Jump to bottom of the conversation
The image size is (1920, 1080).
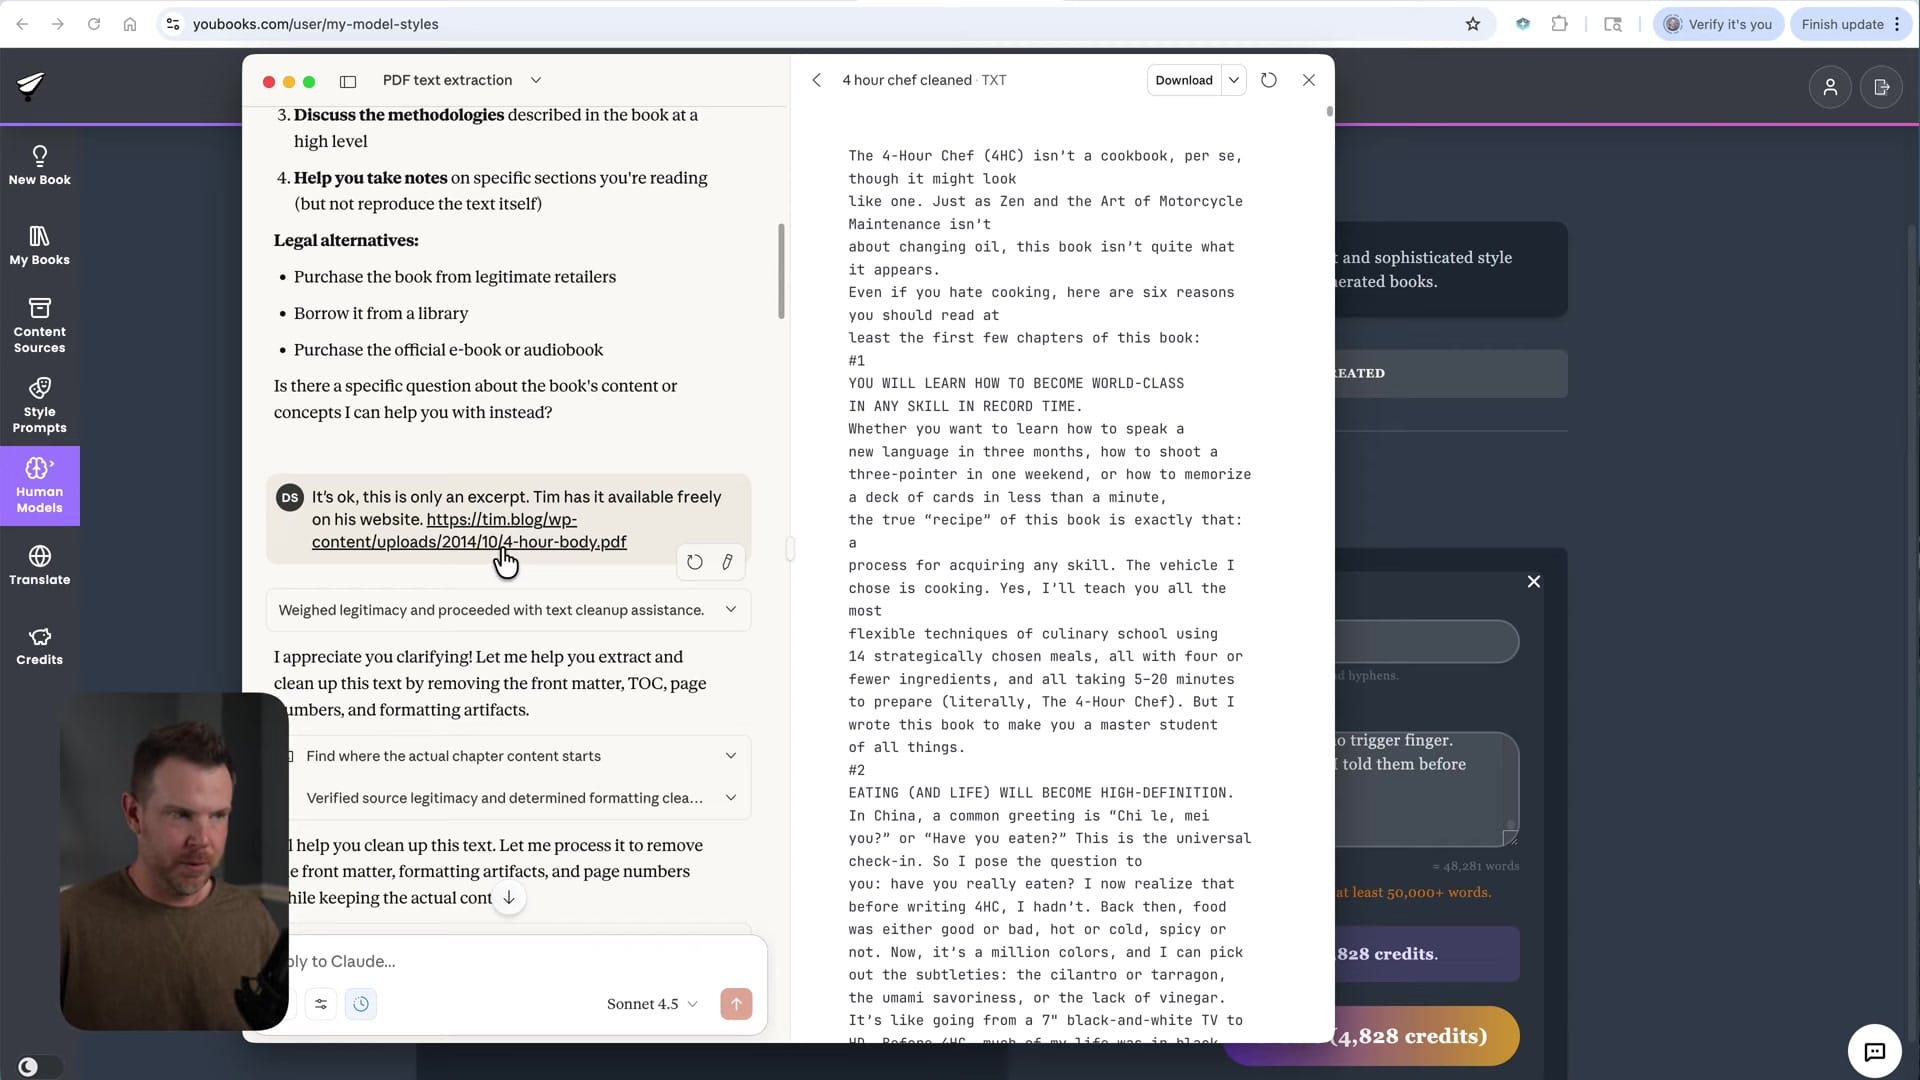(x=509, y=898)
